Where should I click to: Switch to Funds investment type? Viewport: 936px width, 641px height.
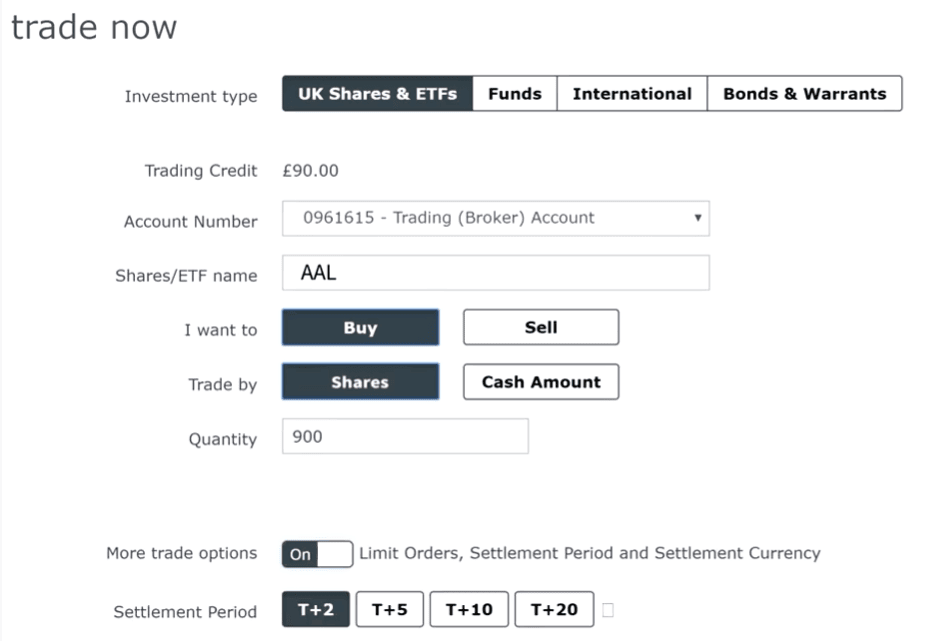pos(515,94)
